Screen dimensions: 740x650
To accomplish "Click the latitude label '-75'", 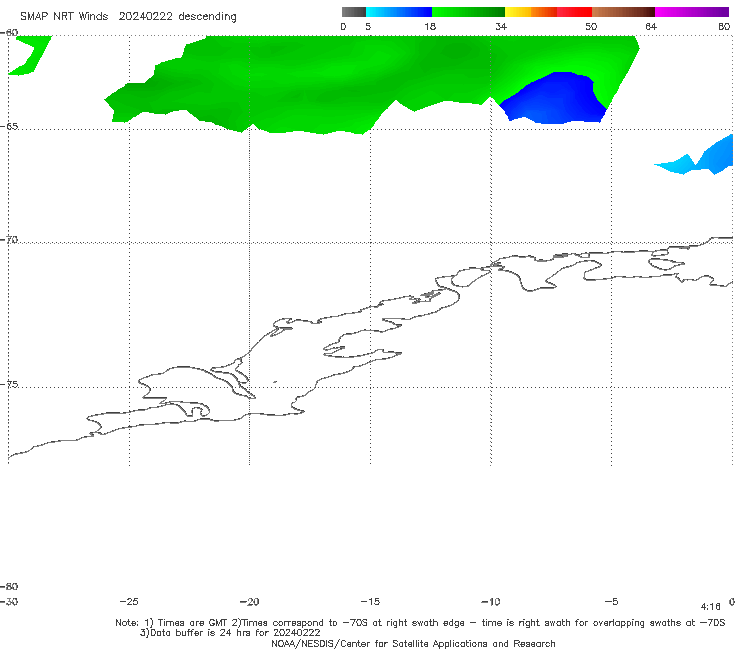I will pyautogui.click(x=9, y=384).
